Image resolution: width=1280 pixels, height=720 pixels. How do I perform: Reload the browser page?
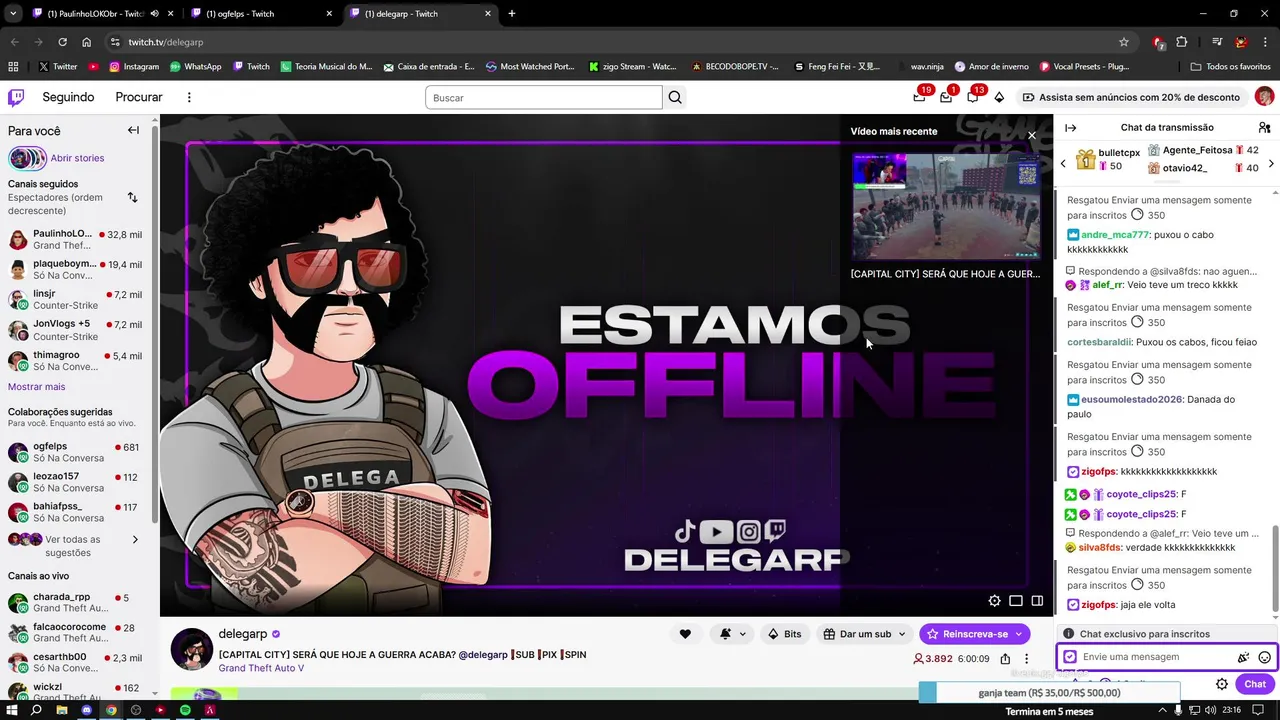pos(62,42)
